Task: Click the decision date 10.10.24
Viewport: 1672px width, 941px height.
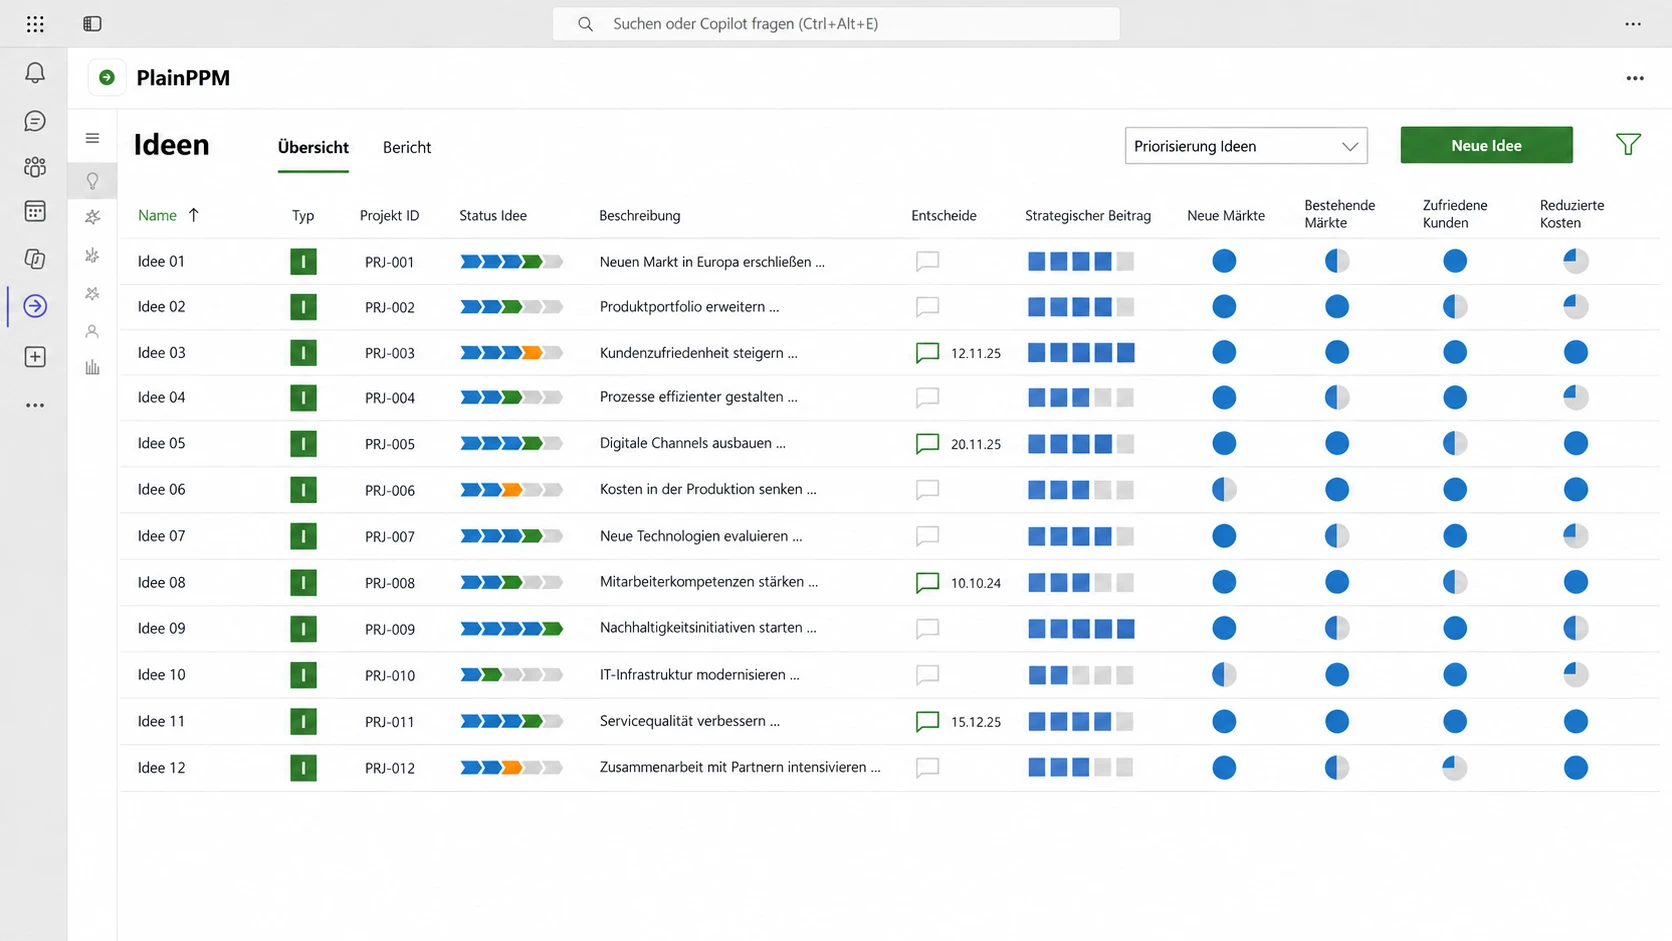Action: 976,583
